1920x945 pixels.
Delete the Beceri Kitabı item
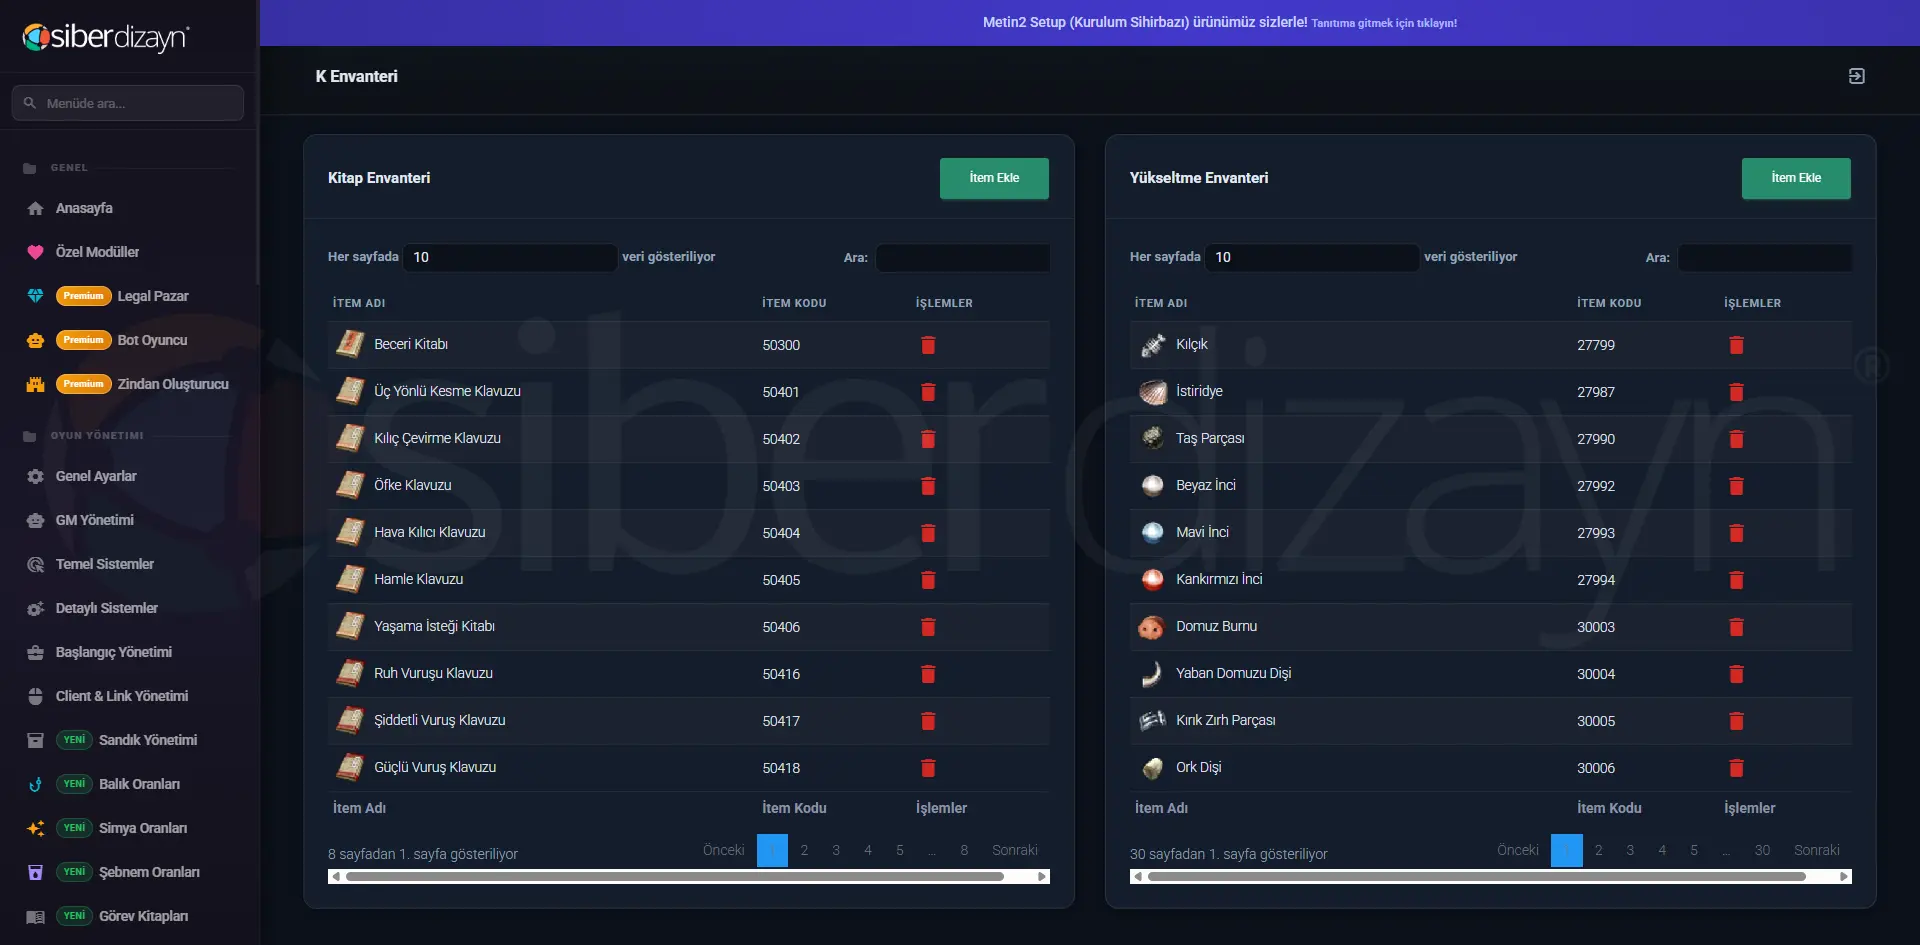pyautogui.click(x=928, y=345)
